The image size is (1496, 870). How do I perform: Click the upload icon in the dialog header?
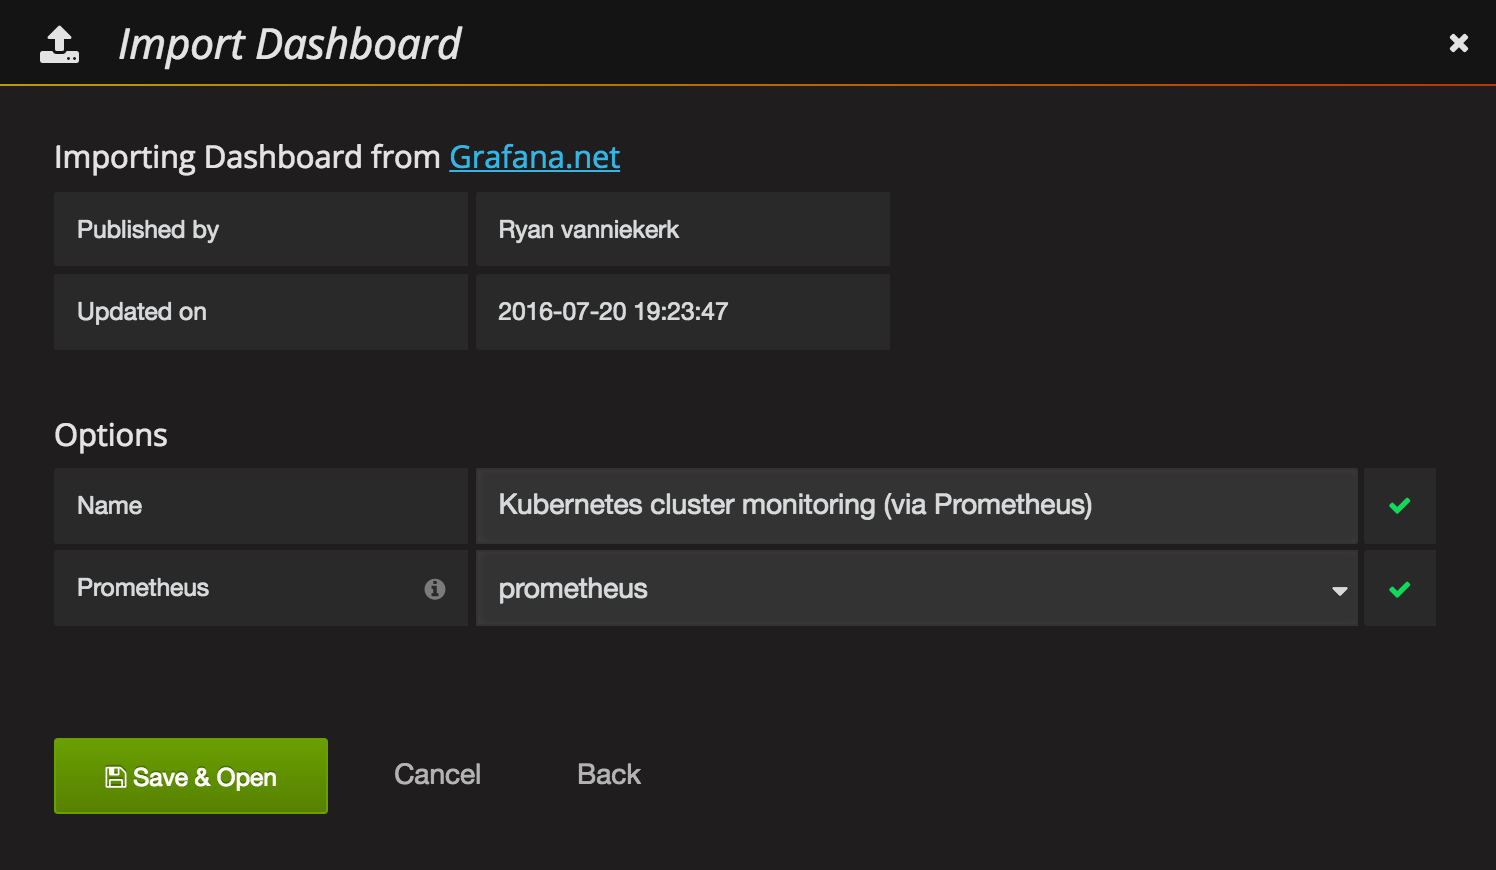59,43
